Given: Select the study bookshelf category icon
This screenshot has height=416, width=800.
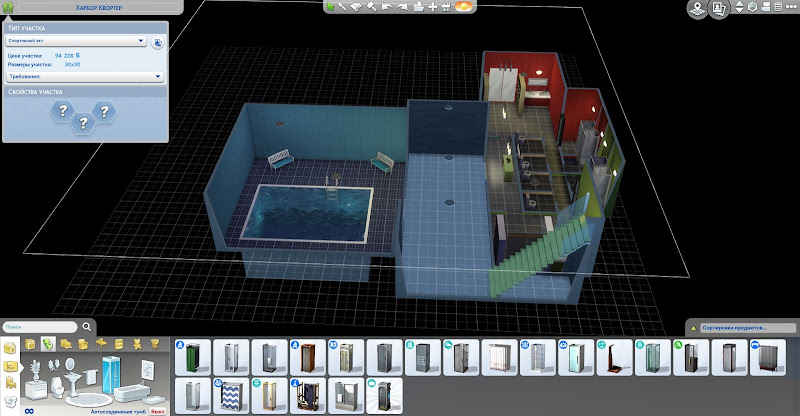Looking at the screenshot, I should (119, 344).
